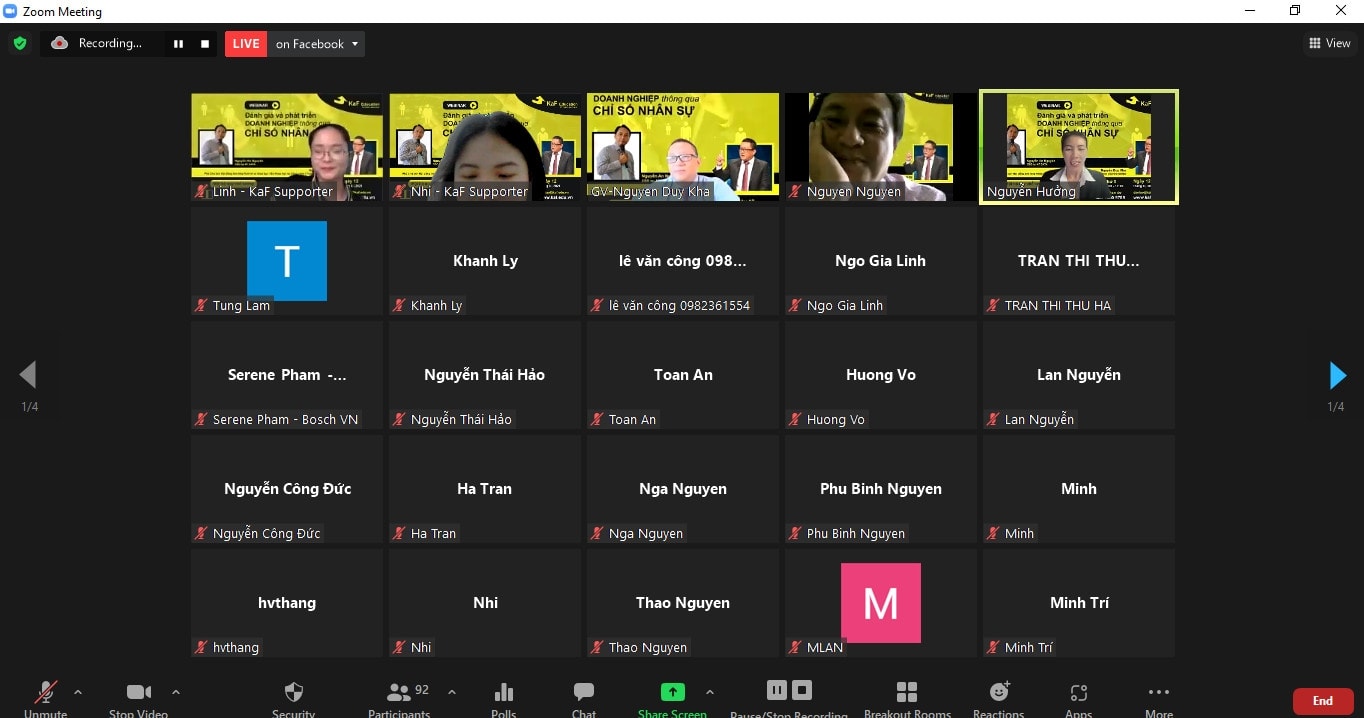Click Tung Lam's blue T avatar
Screen dimensions: 1364x718
click(x=287, y=261)
